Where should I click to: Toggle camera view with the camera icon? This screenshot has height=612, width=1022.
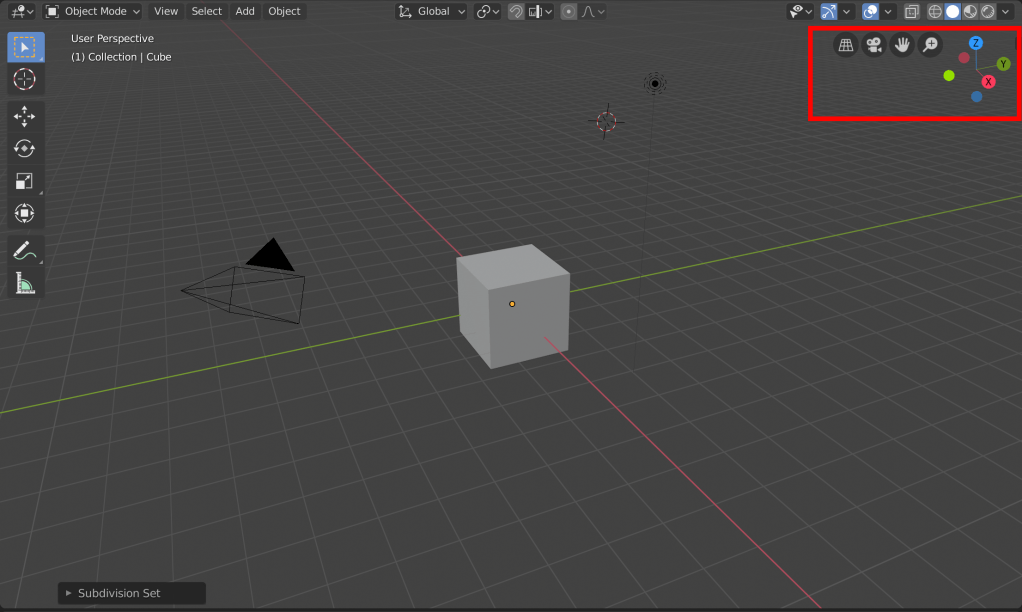pyautogui.click(x=874, y=45)
